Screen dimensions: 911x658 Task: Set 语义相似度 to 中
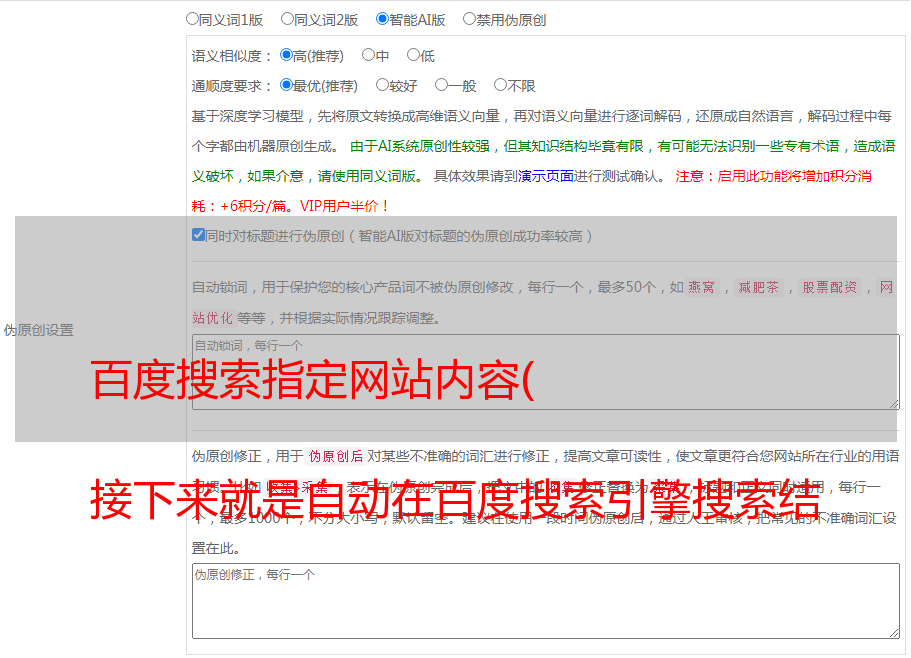pyautogui.click(x=368, y=55)
